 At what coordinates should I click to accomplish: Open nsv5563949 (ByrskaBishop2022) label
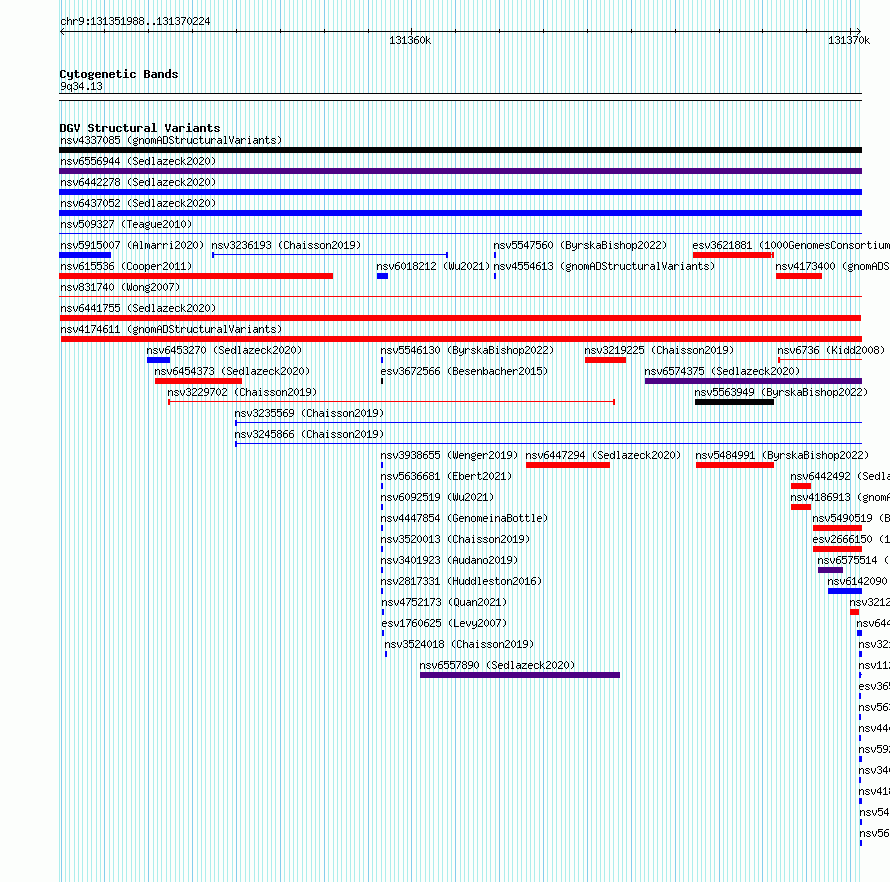click(781, 392)
